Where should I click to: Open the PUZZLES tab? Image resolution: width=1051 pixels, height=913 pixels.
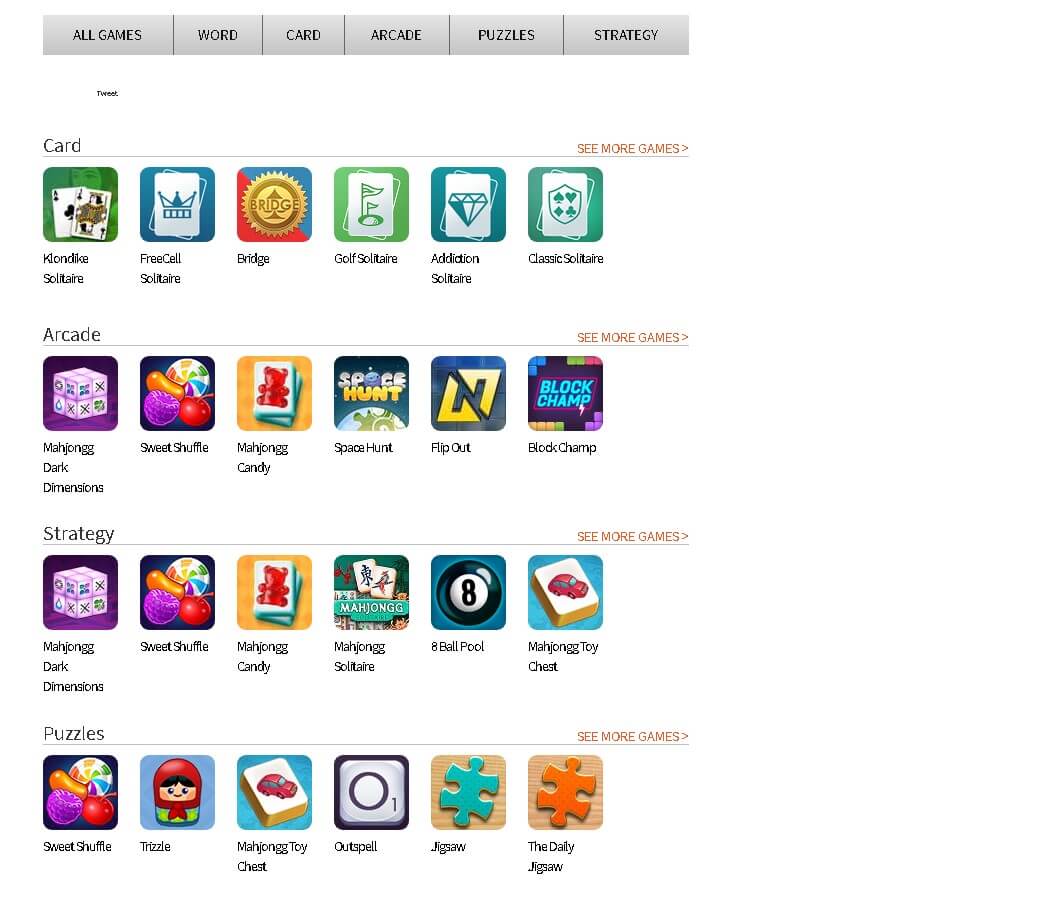pos(506,35)
